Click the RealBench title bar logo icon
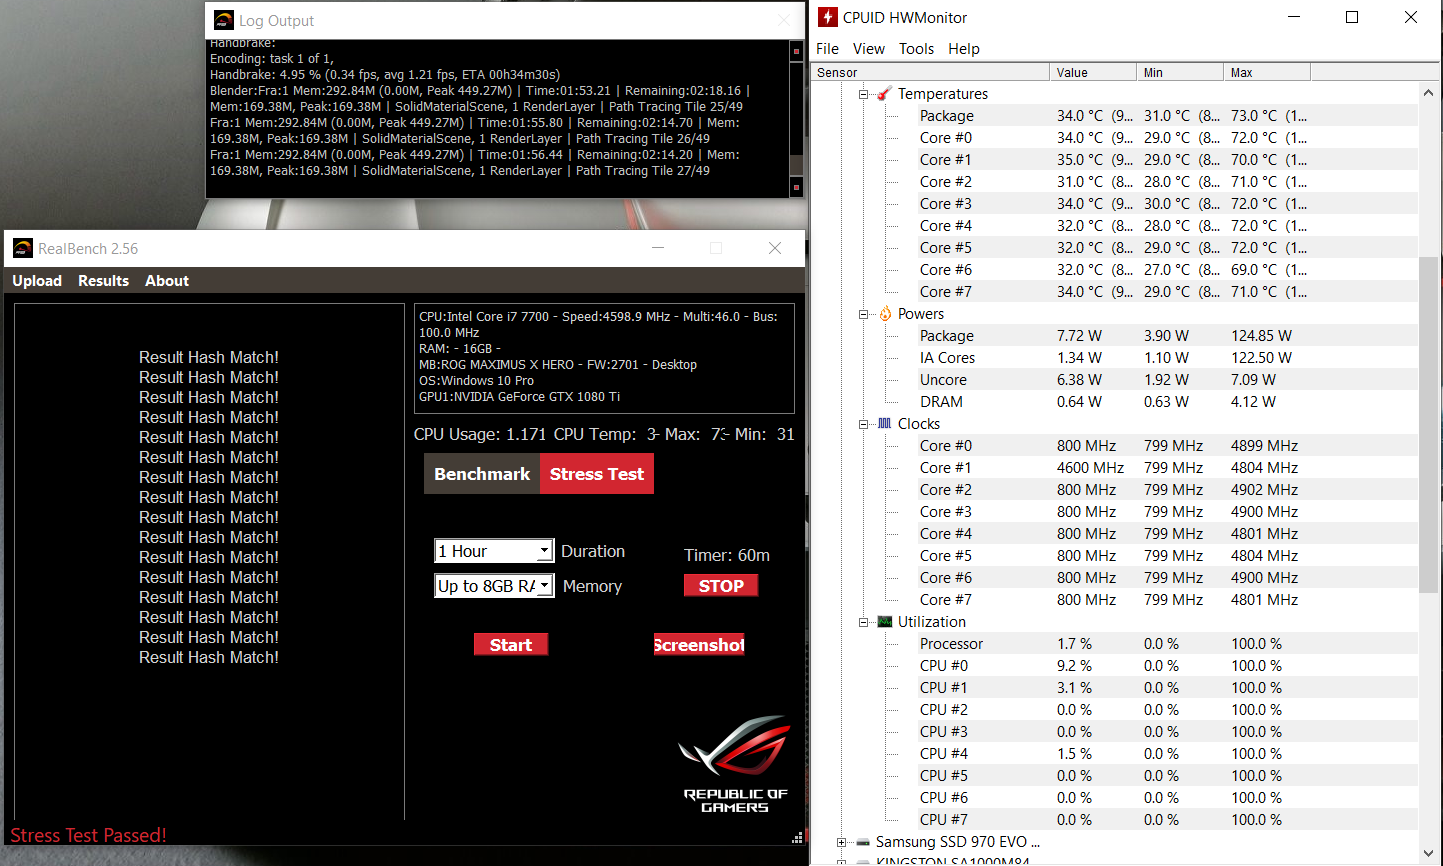 pos(22,249)
